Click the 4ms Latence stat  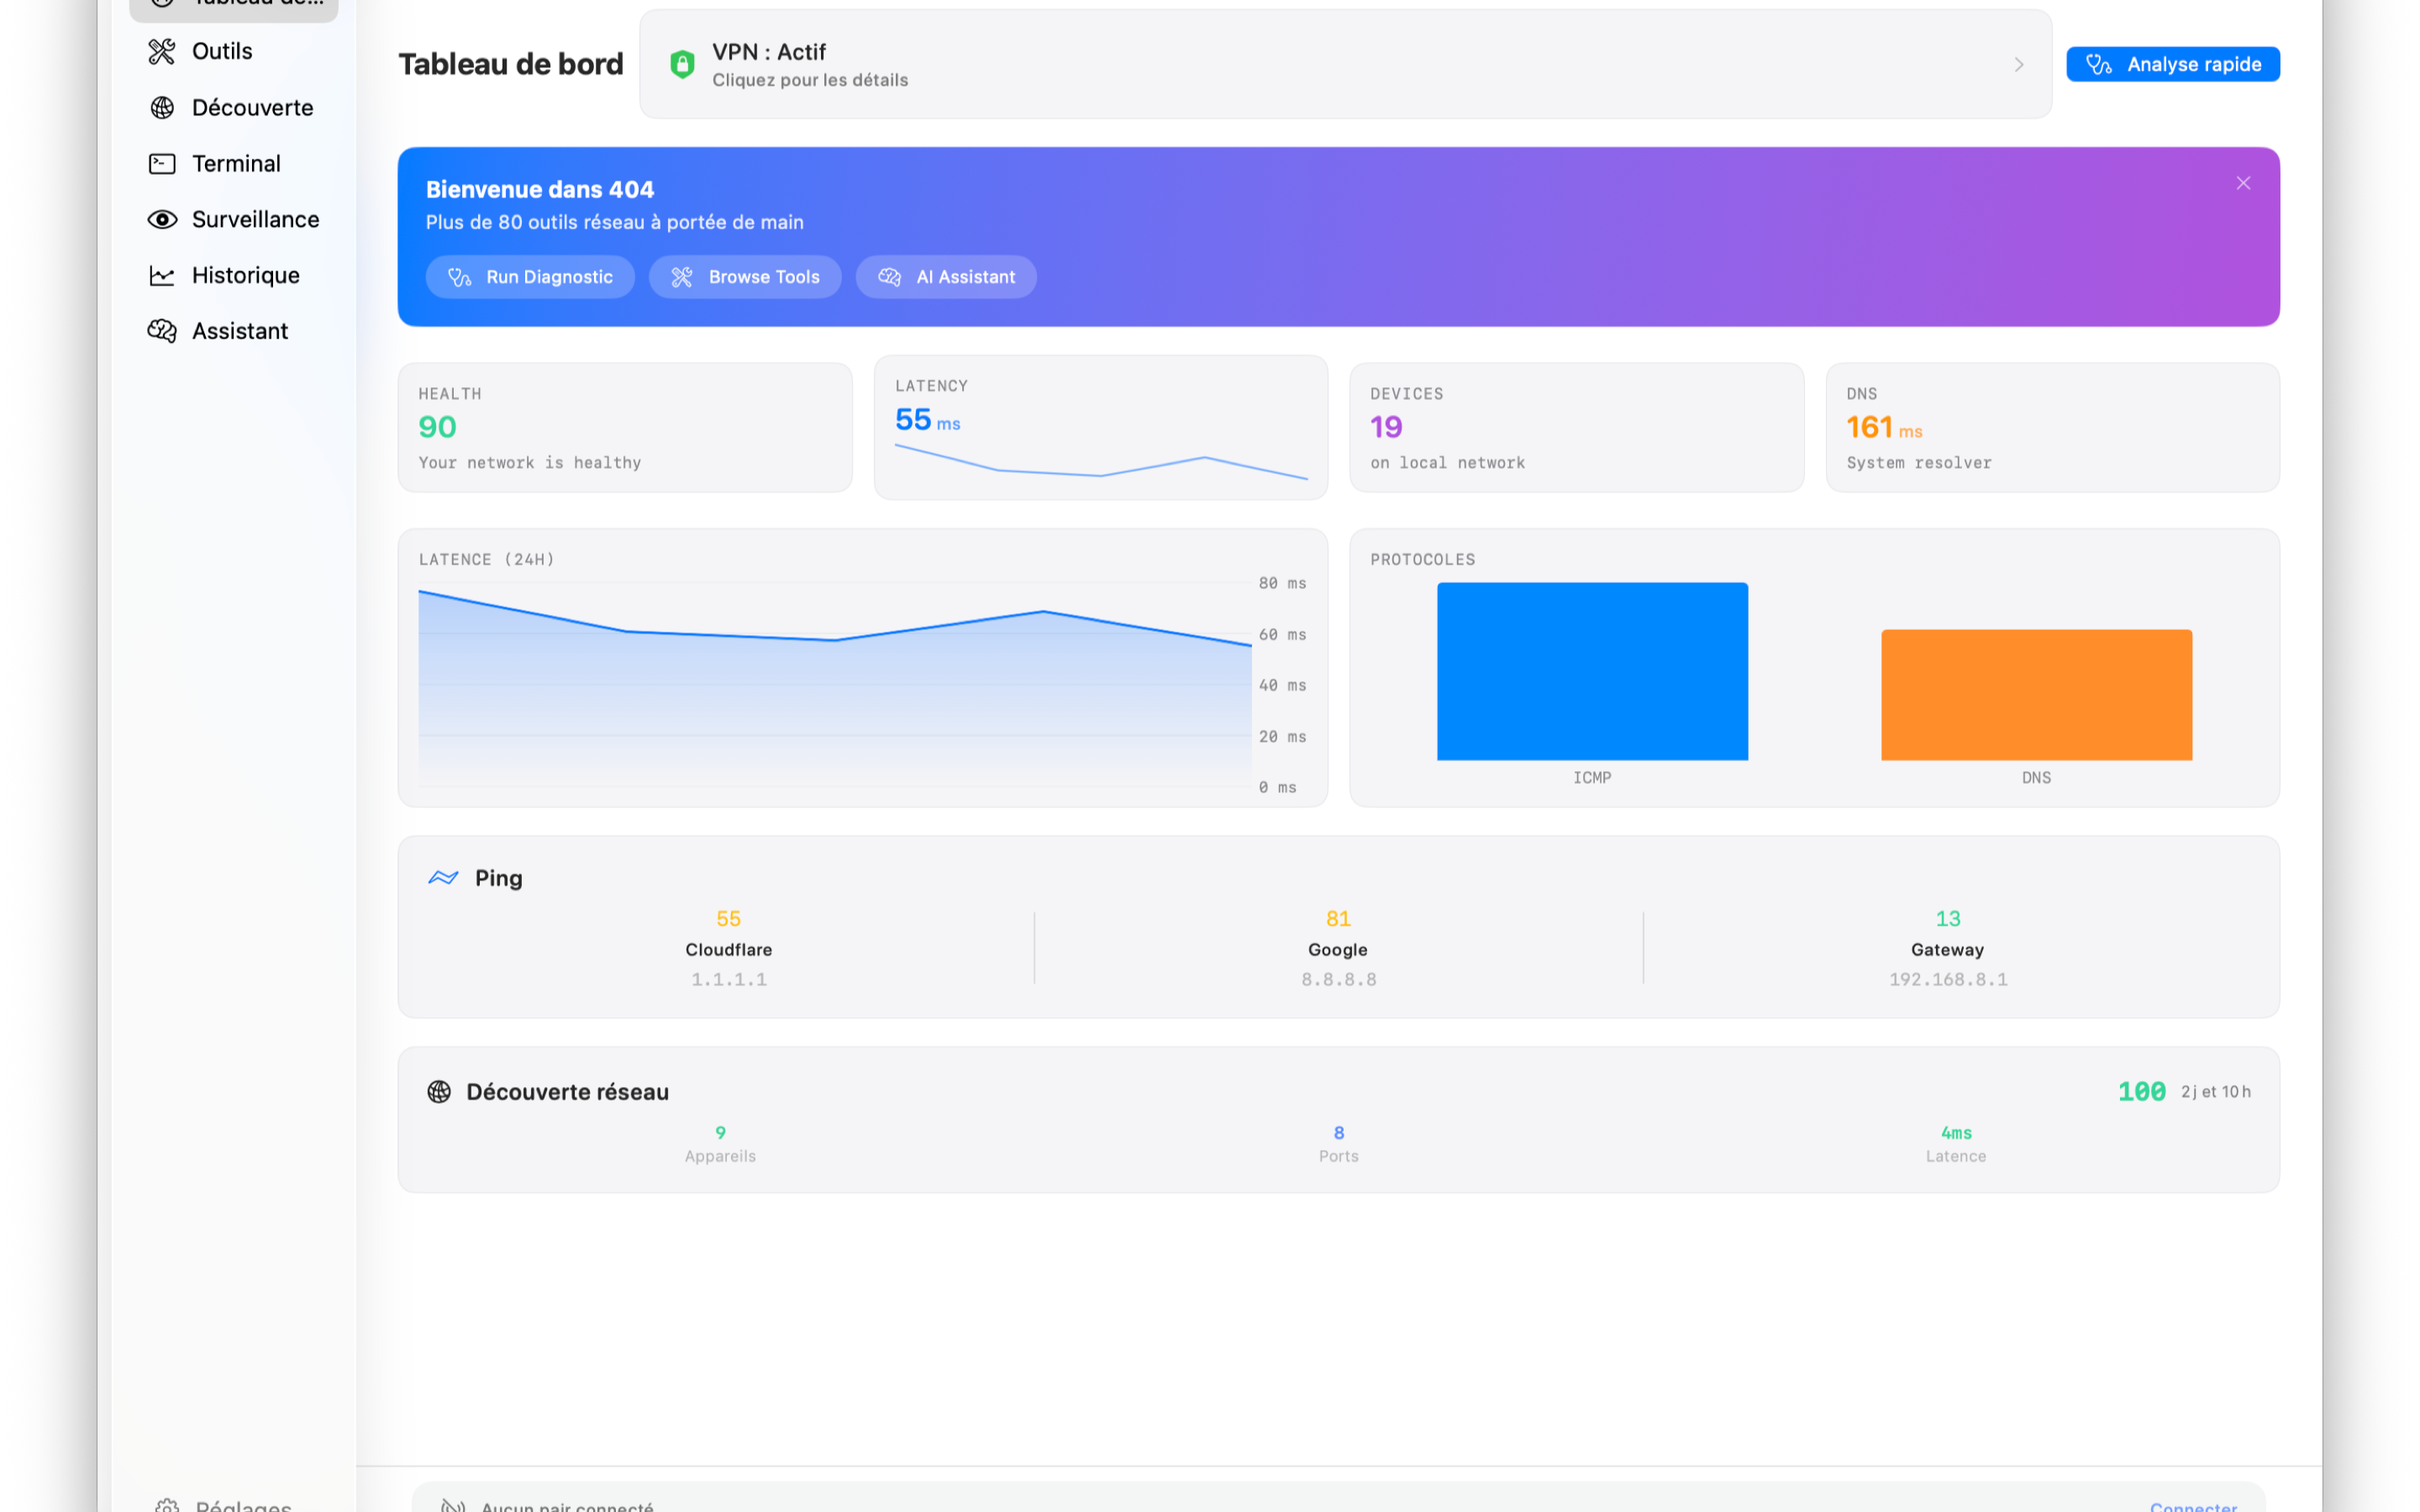click(x=1956, y=1143)
